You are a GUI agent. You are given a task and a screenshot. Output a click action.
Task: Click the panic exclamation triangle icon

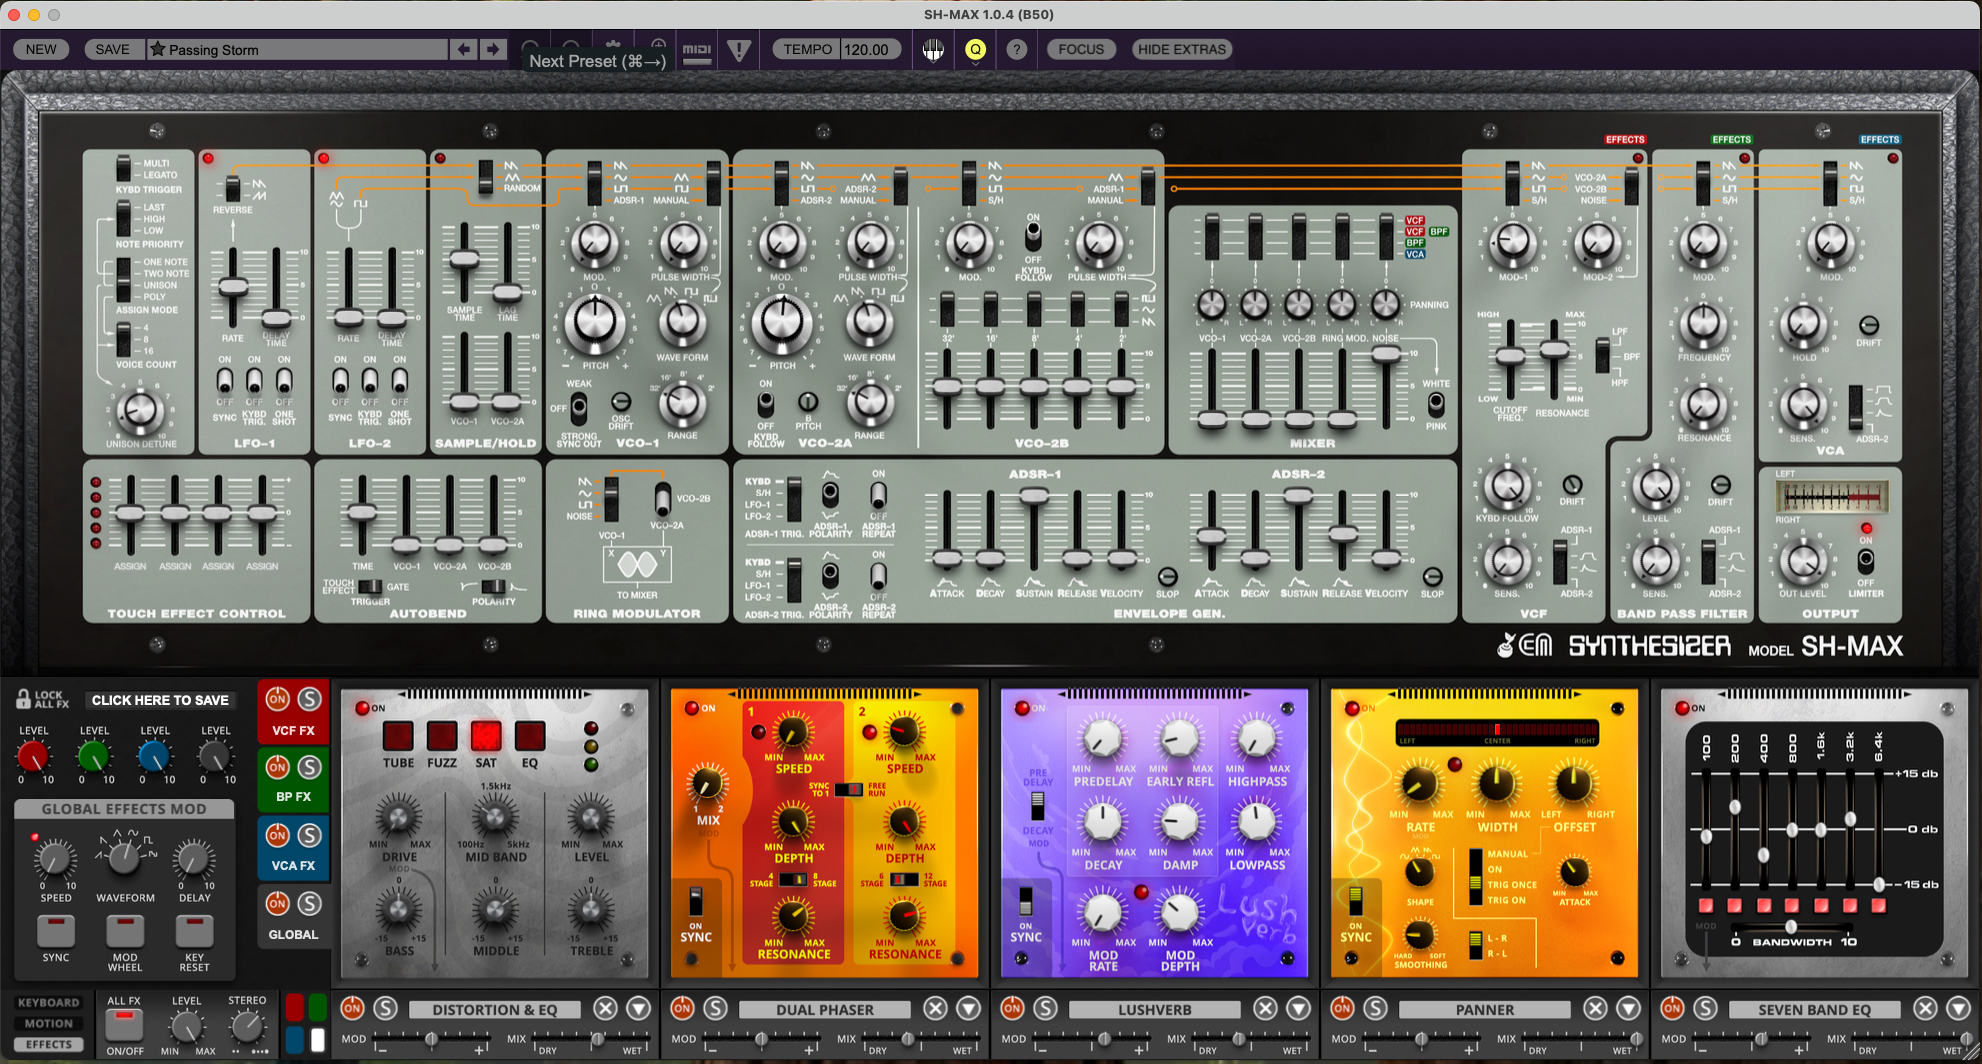[x=739, y=50]
